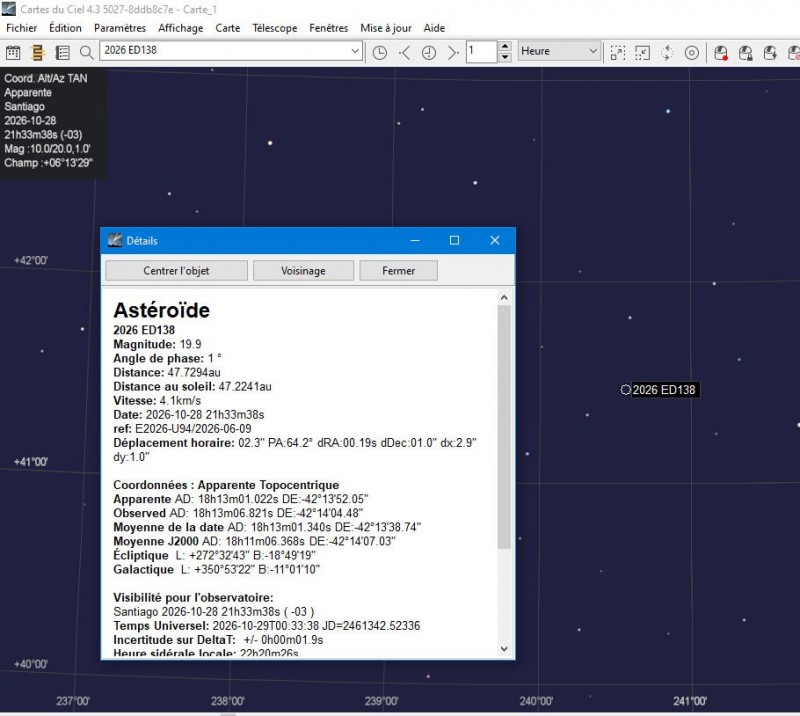Click the circular target toolbar icon
The height and width of the screenshot is (716, 800).
pos(691,52)
